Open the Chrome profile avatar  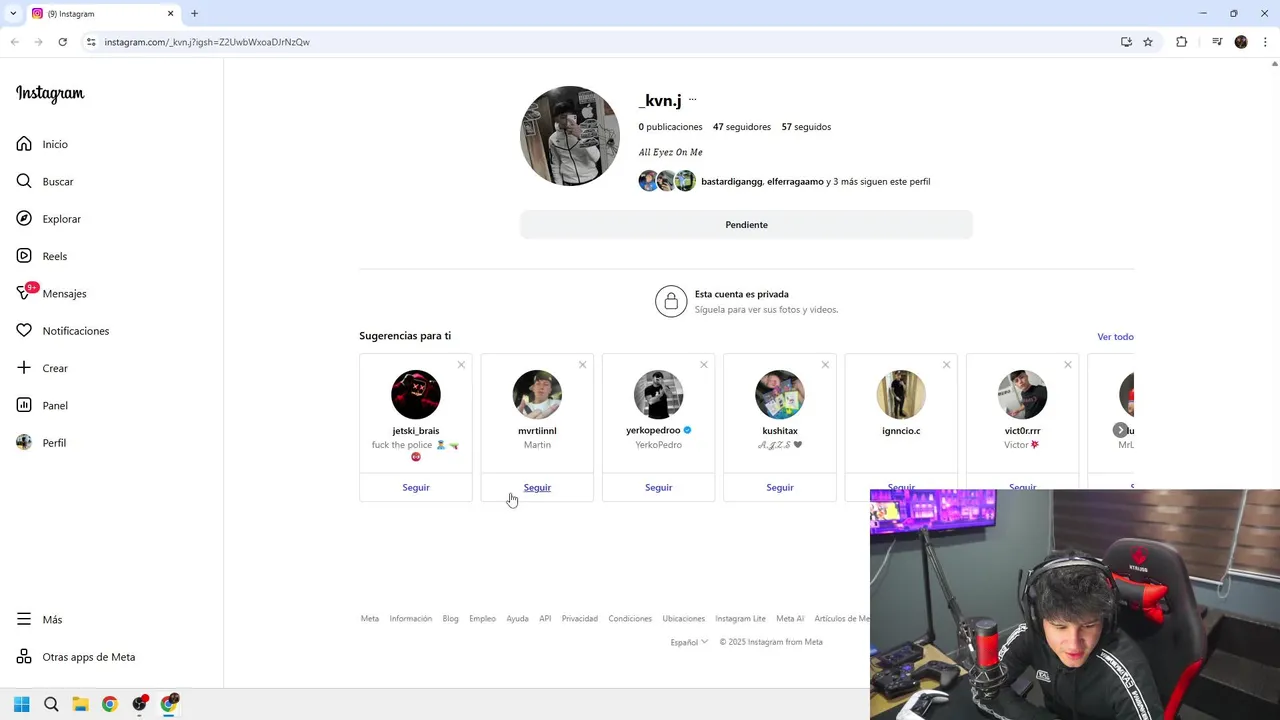click(x=1241, y=42)
